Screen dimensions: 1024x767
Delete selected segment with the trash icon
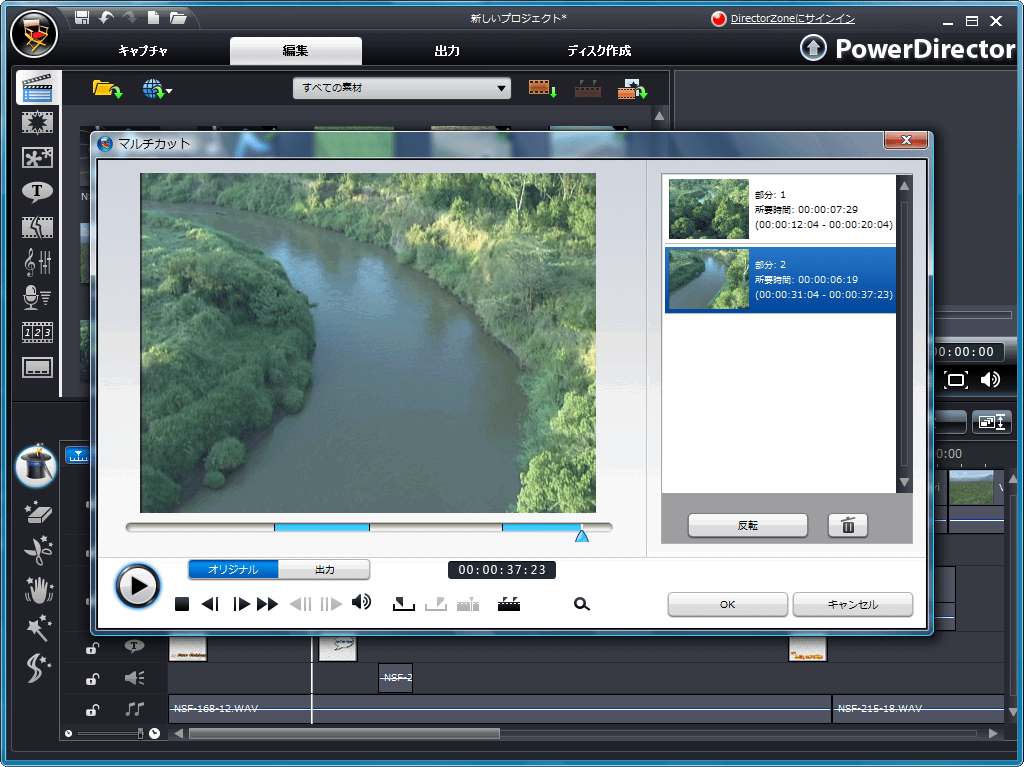848,526
